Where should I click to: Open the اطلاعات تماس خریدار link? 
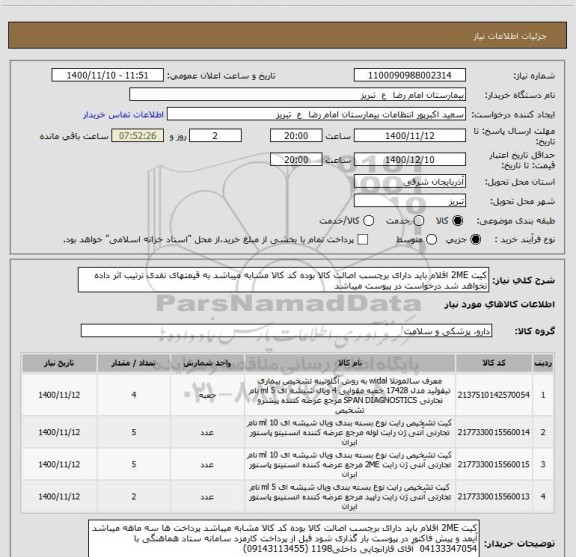pyautogui.click(x=123, y=115)
